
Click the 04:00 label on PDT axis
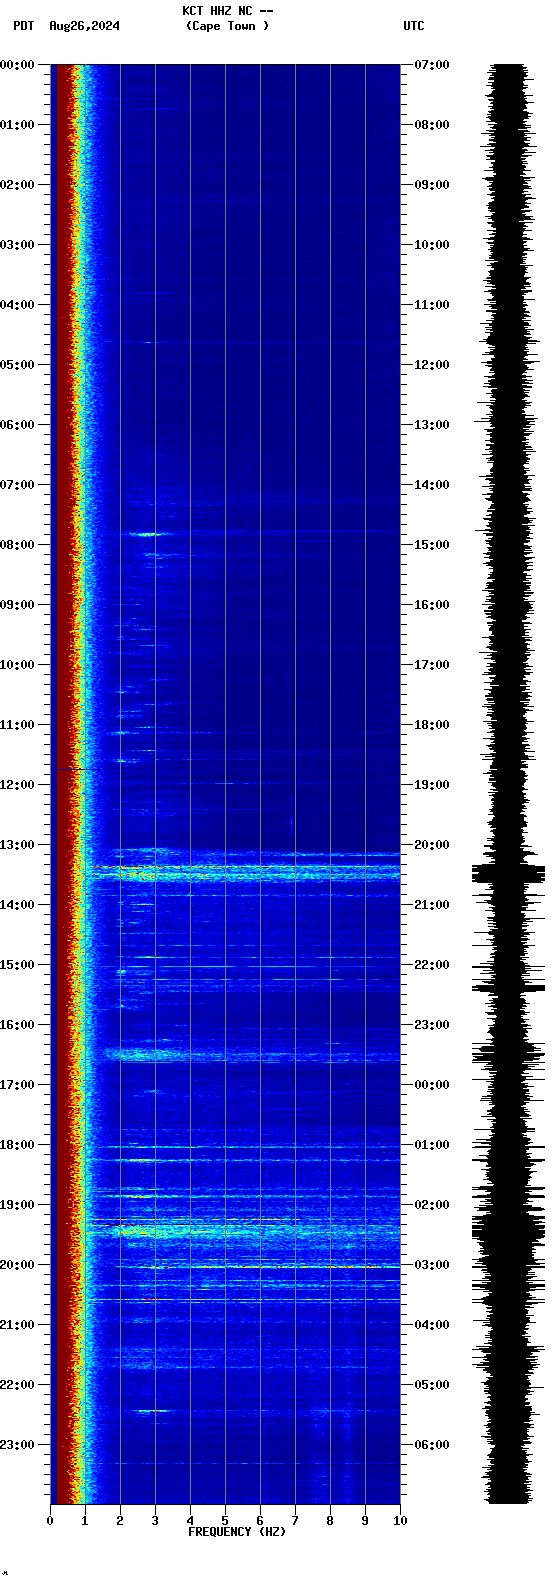[17, 305]
